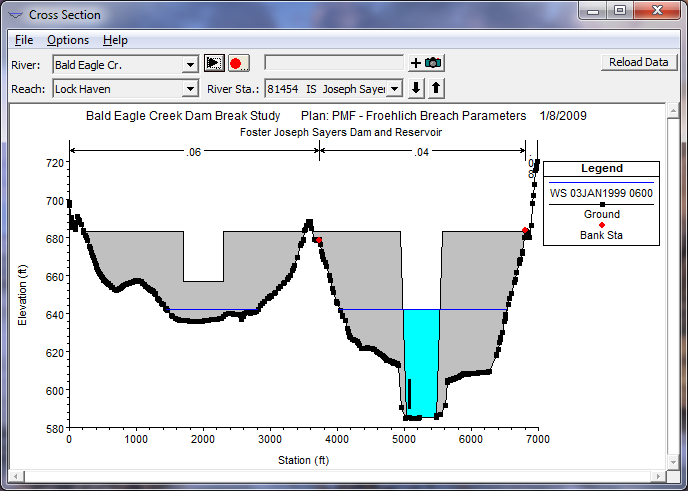Maximize the Cross Section window

coord(620,12)
